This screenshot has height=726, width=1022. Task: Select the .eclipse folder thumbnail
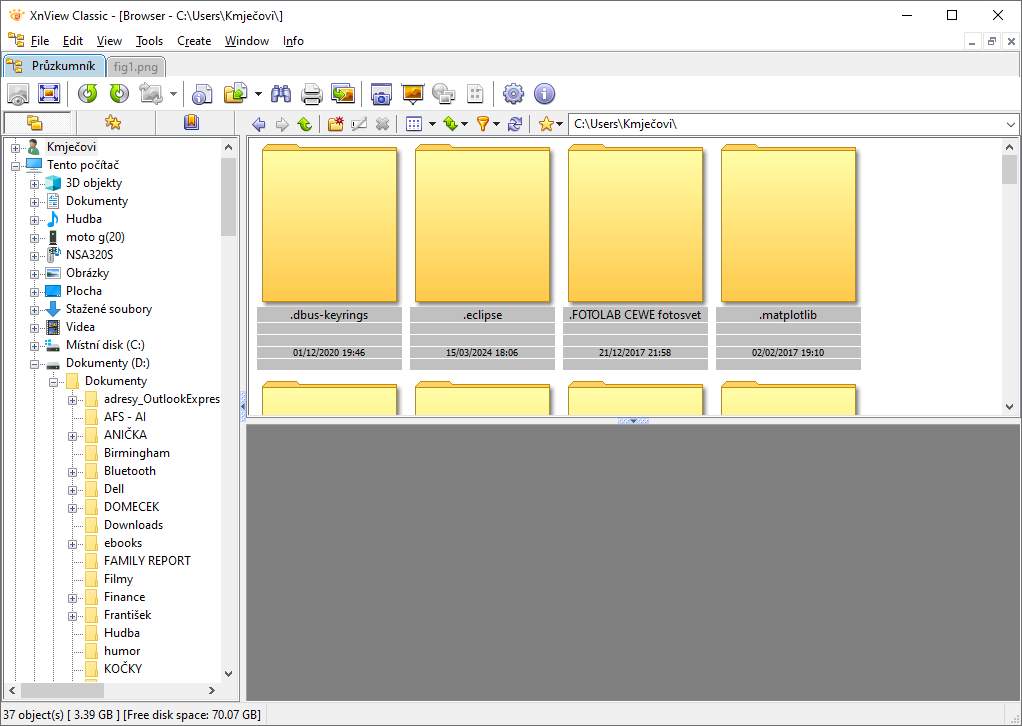[482, 225]
